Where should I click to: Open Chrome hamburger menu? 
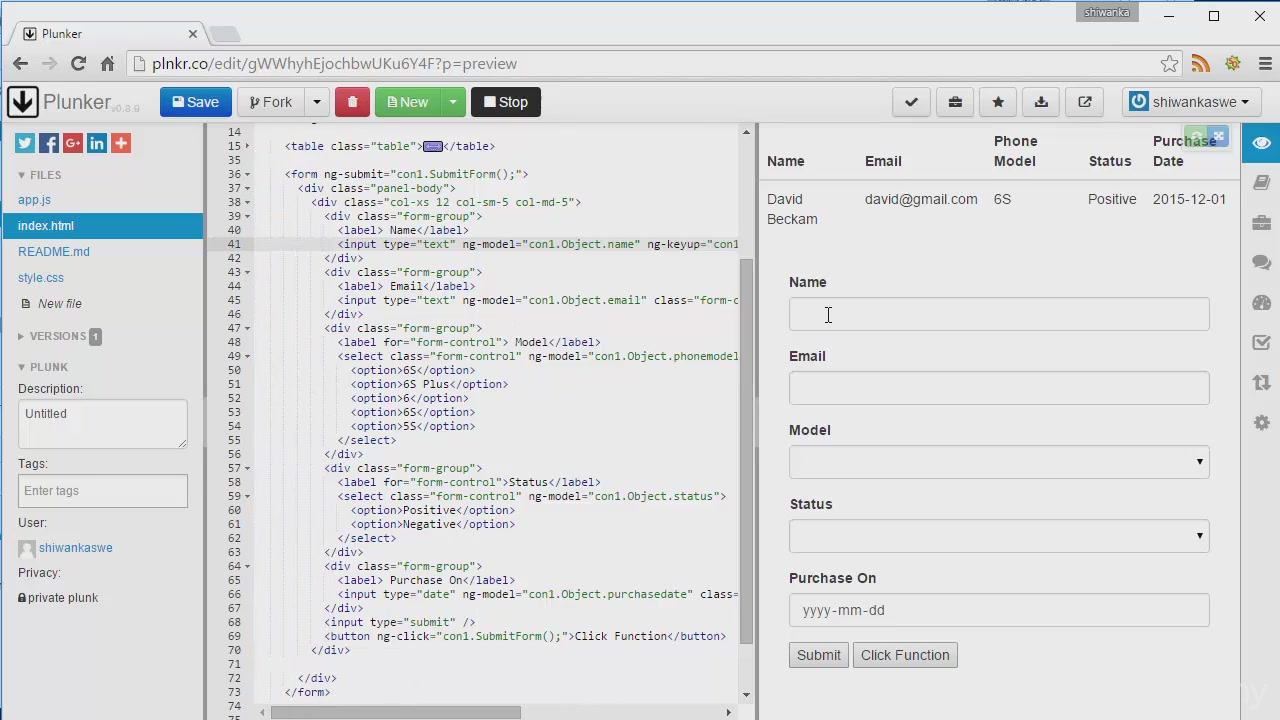tap(1265, 63)
